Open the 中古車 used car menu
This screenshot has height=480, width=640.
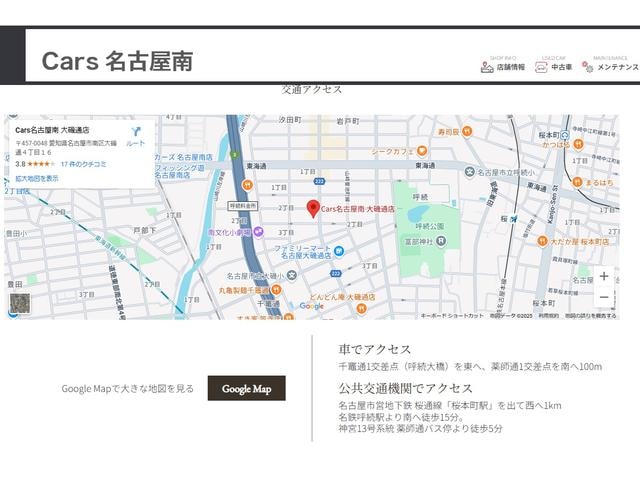(x=553, y=67)
